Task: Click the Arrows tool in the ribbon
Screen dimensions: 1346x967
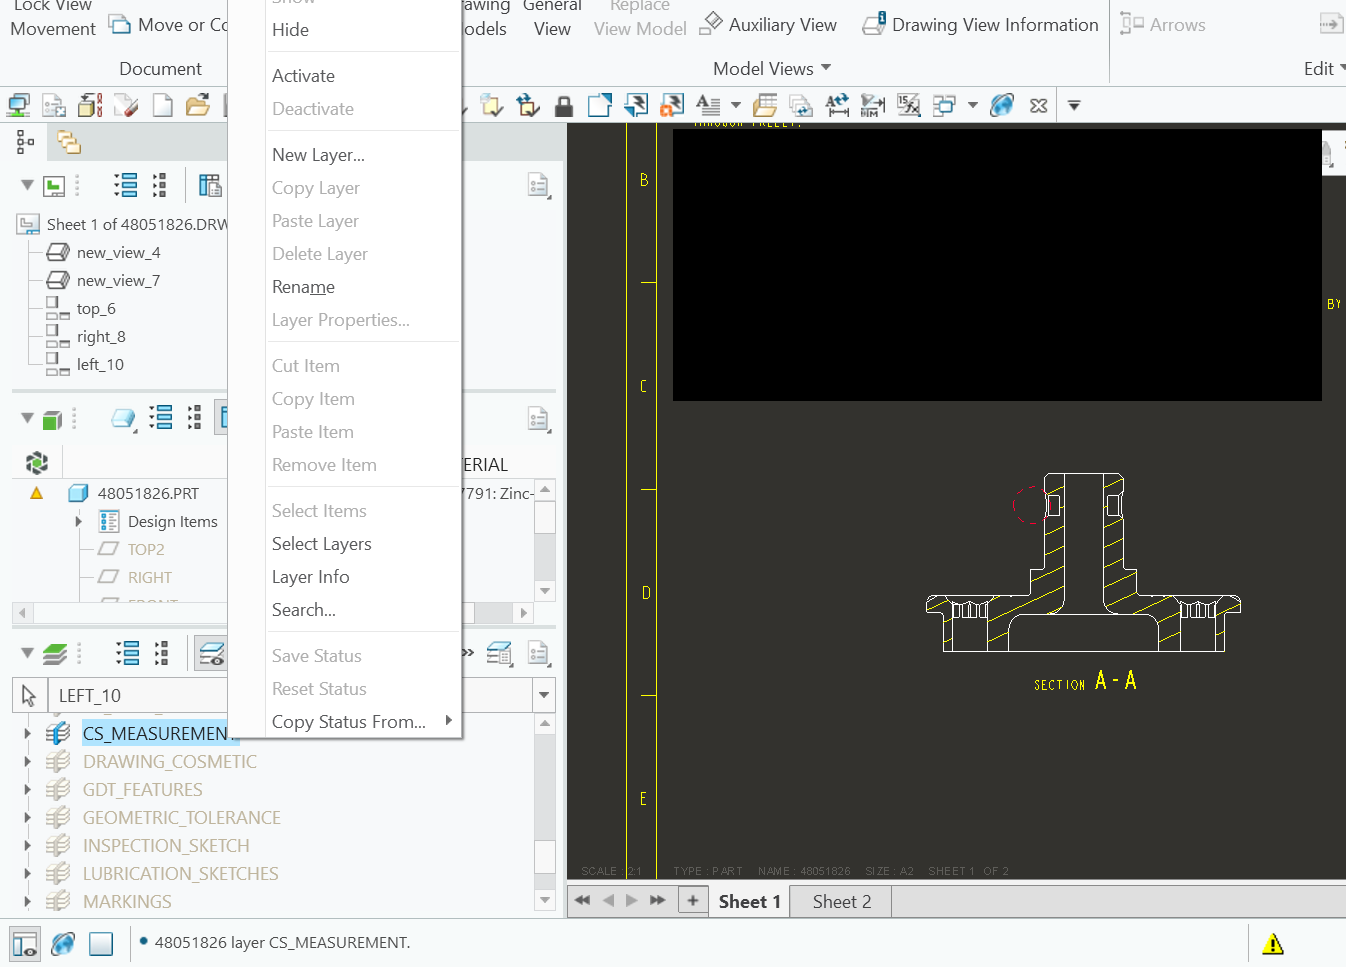Action: tap(1163, 24)
